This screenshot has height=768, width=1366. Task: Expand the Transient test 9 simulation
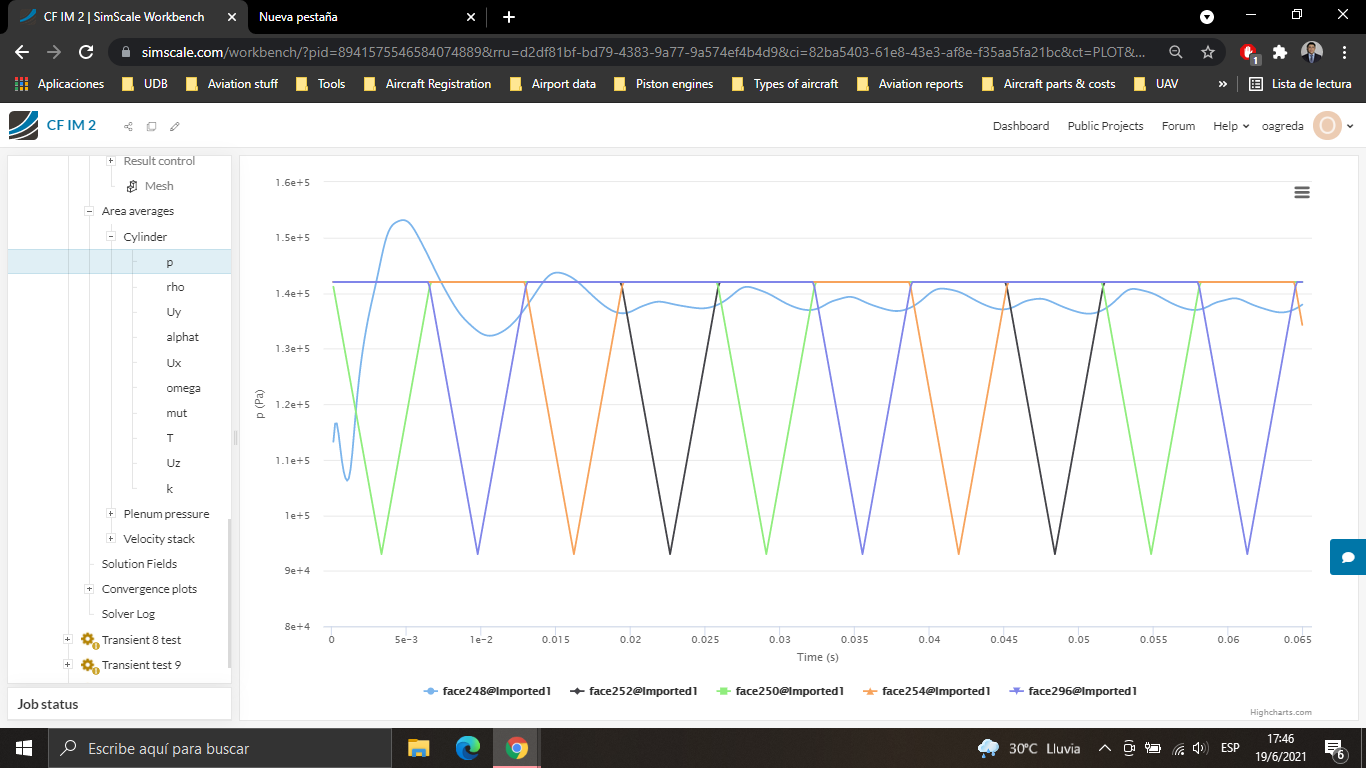tap(67, 665)
